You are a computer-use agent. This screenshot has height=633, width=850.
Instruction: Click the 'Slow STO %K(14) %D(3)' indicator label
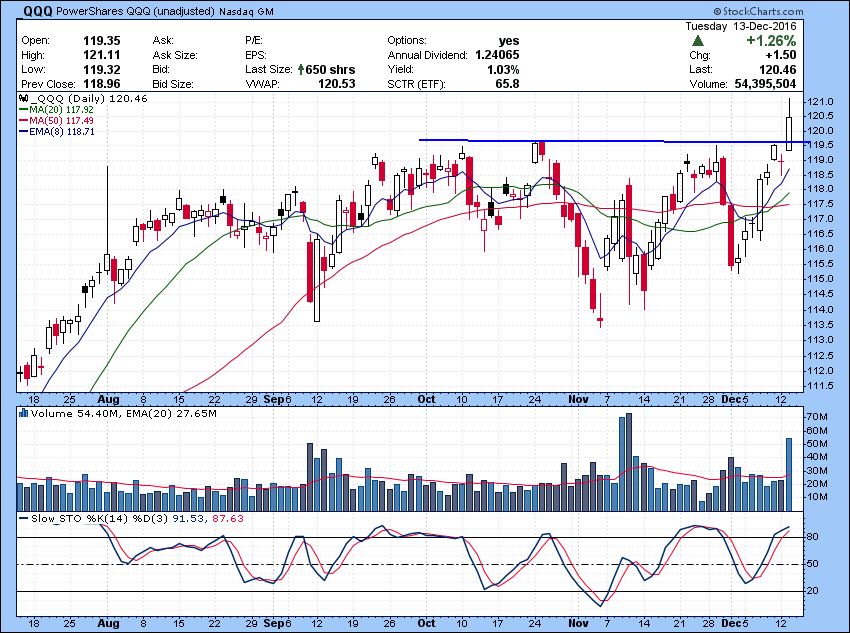click(101, 519)
